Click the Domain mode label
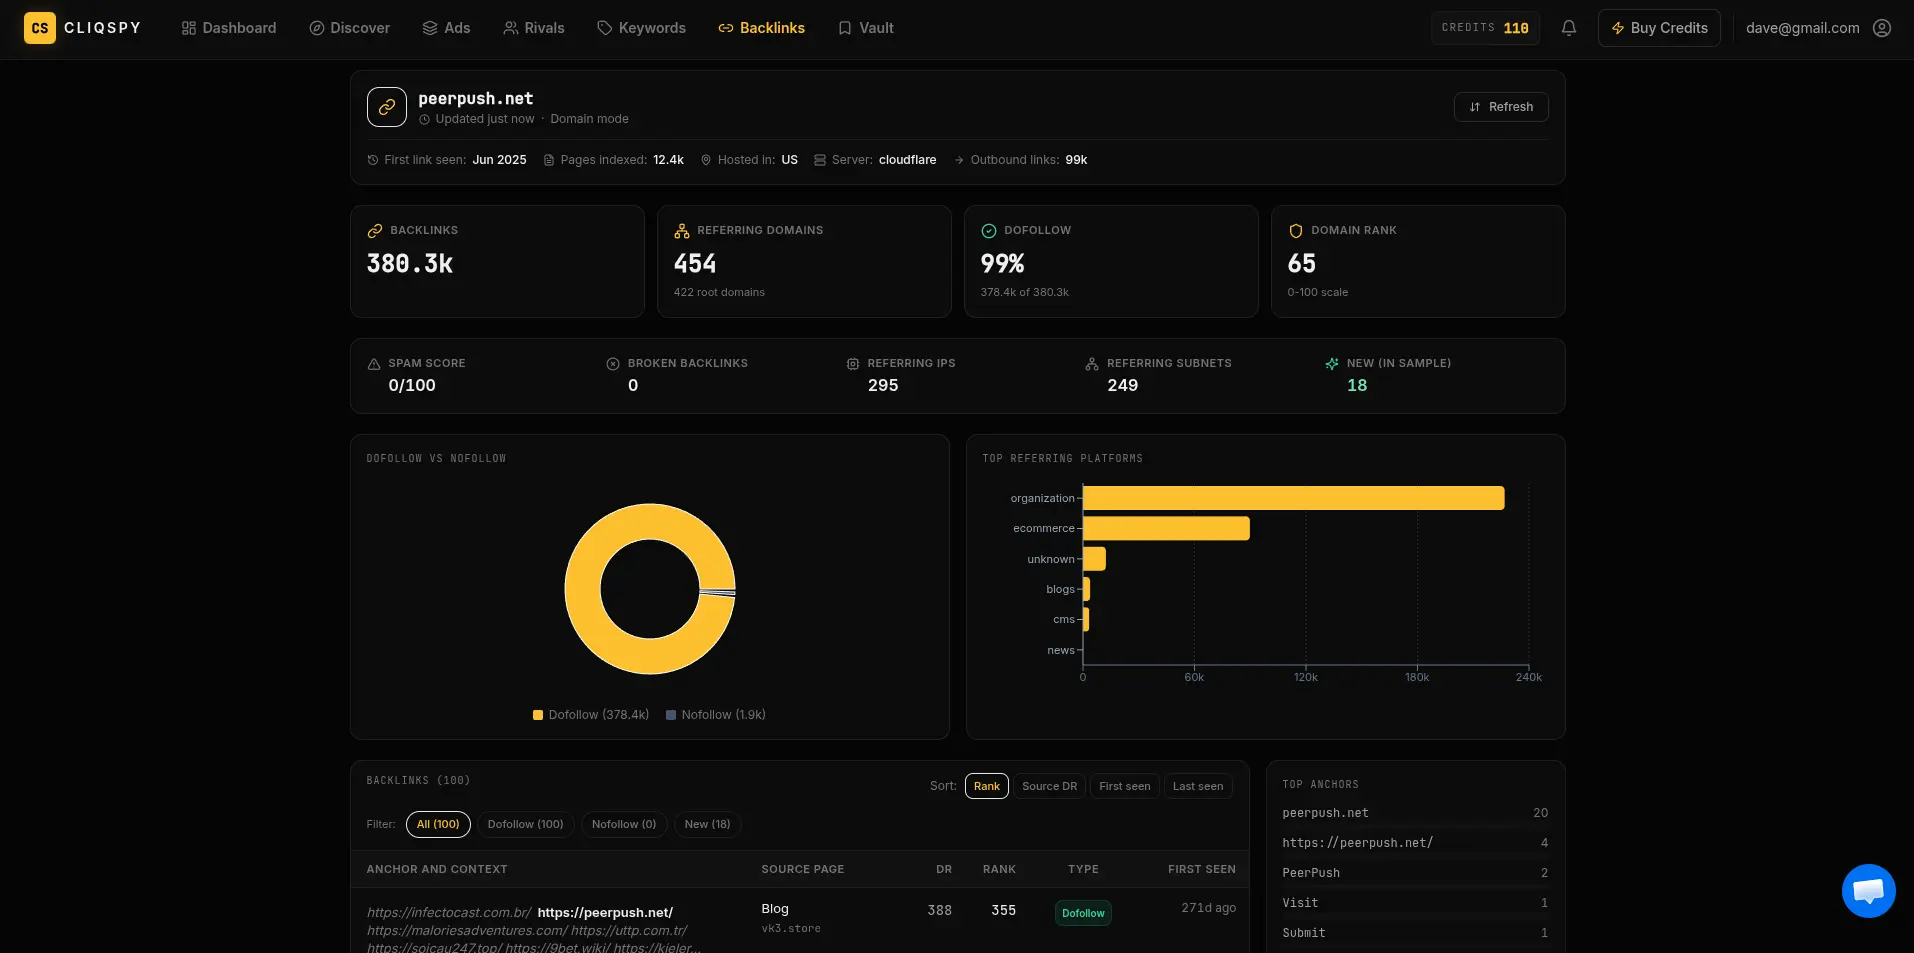 coord(589,119)
